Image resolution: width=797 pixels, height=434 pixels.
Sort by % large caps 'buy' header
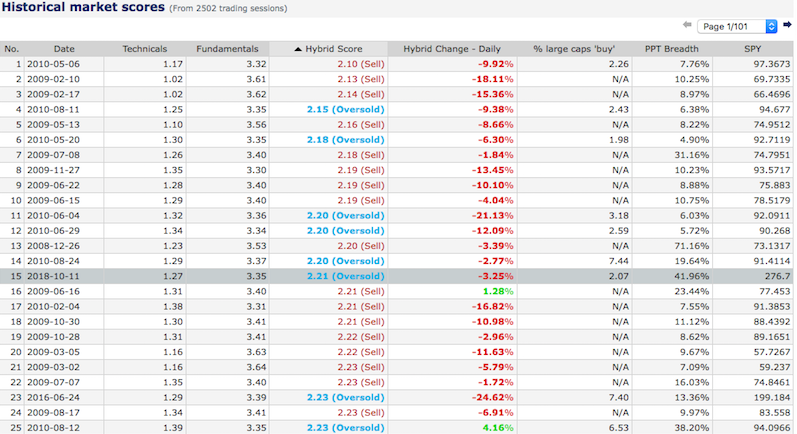coord(574,49)
